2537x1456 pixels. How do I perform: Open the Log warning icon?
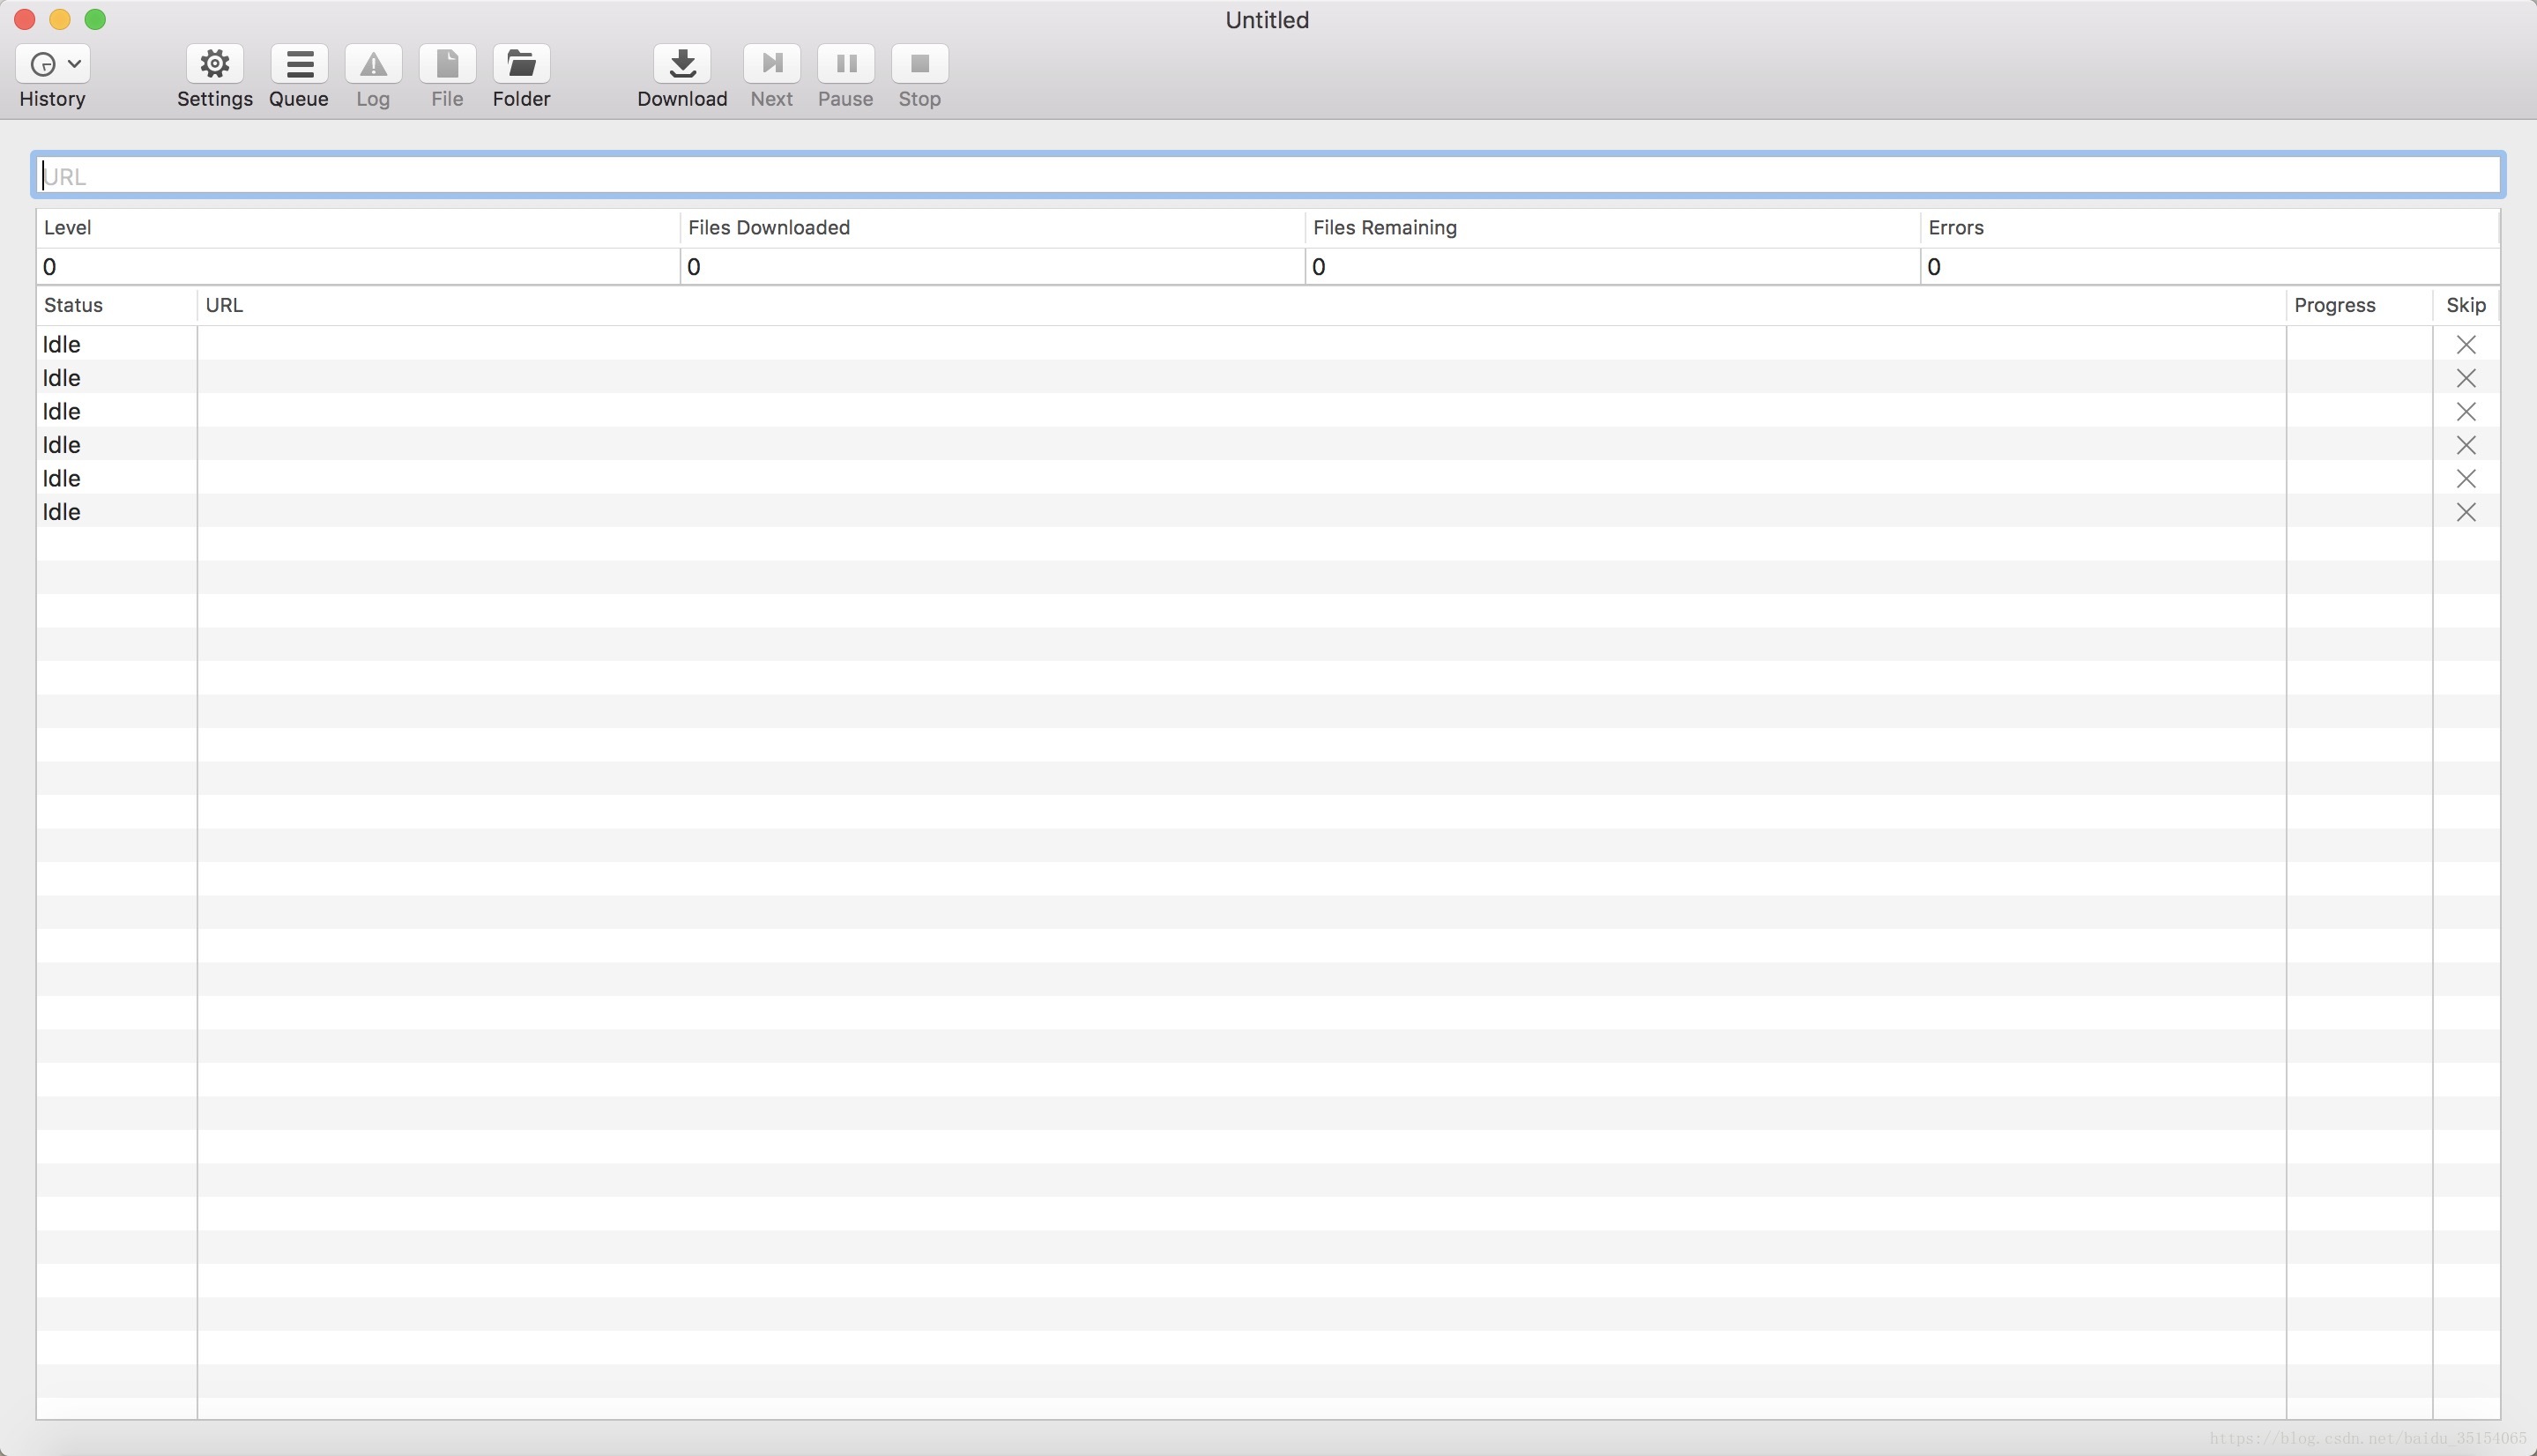click(x=373, y=64)
